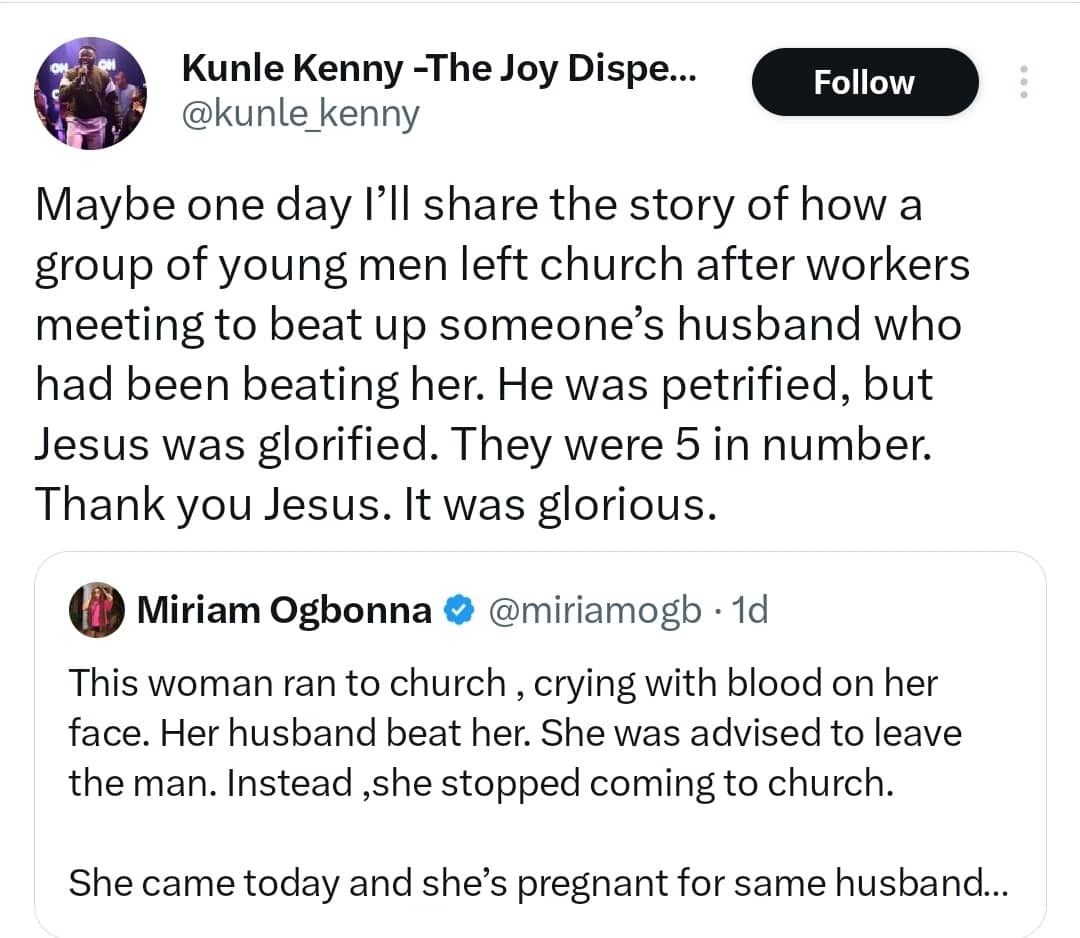Click the @miriamogb handle
Screen dimensions: 1080x938
(593, 610)
